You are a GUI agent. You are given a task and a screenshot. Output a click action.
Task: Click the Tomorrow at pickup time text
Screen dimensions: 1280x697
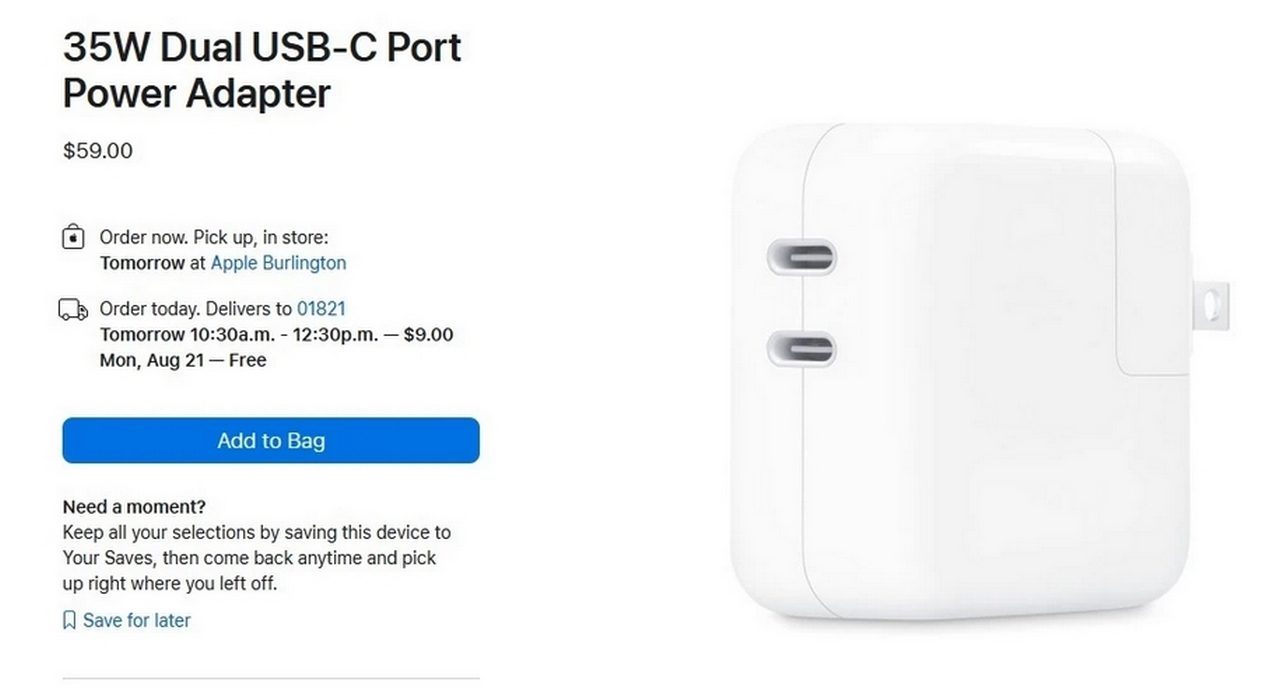[153, 263]
